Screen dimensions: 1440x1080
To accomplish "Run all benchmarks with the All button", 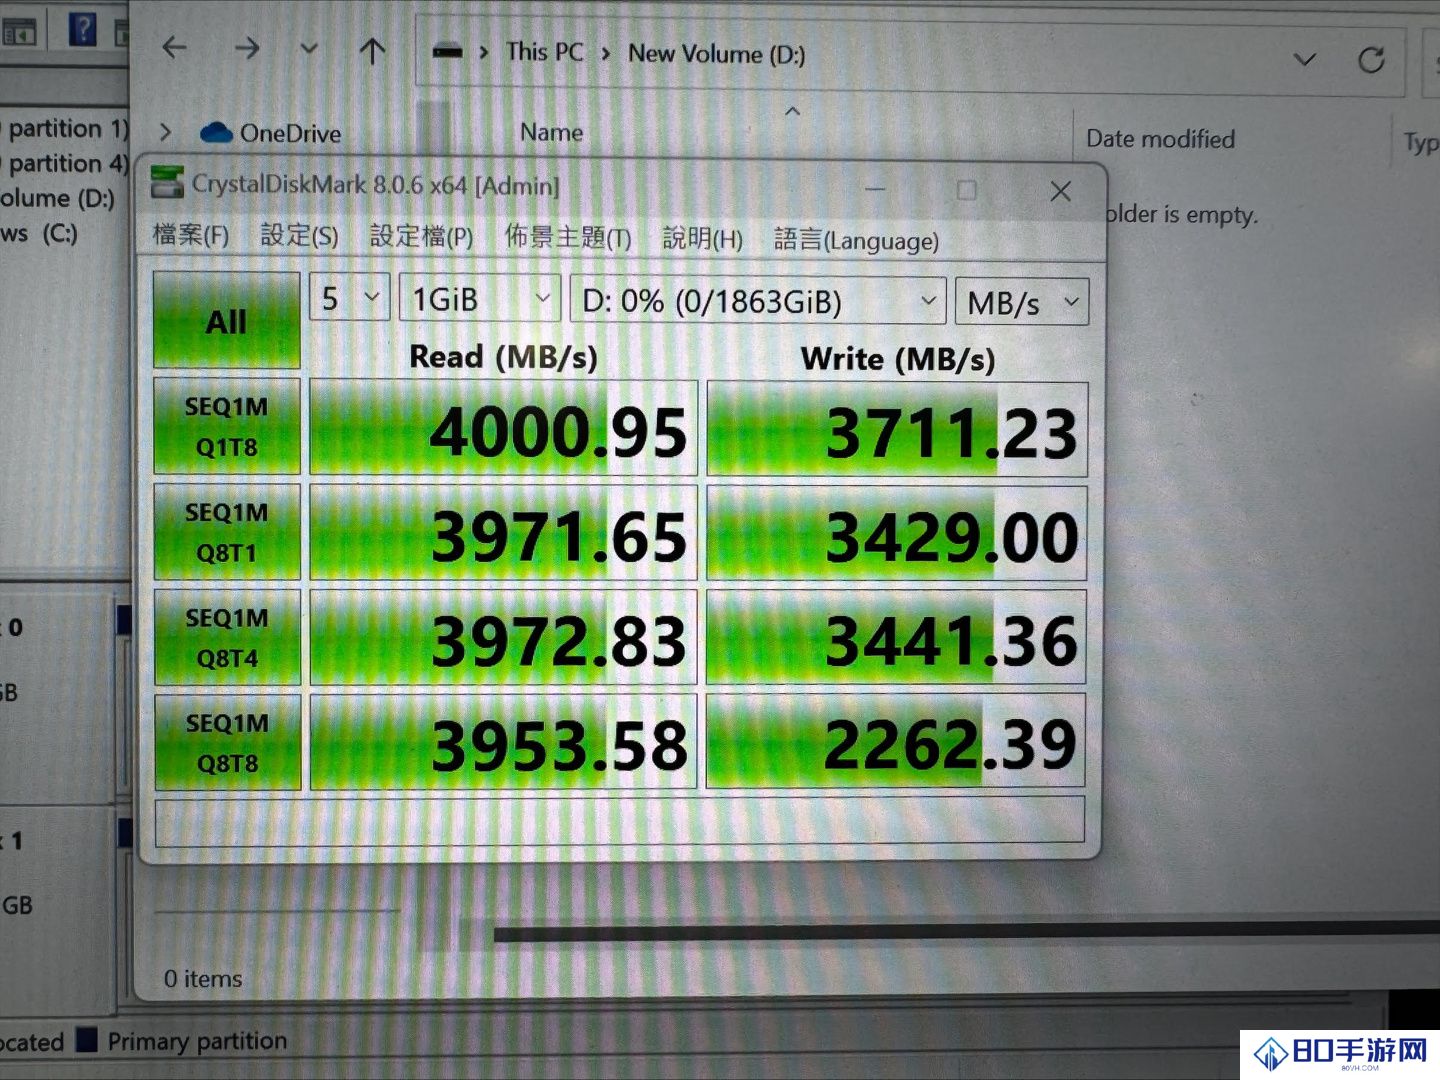I will (226, 320).
